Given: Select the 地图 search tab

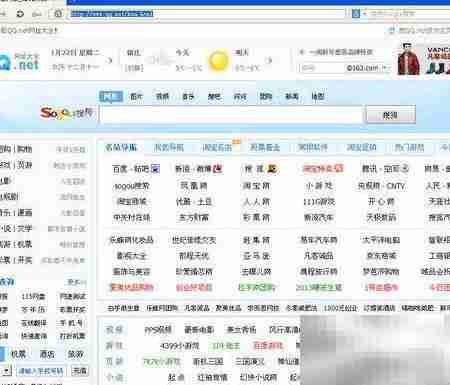Looking at the screenshot, I should 318,96.
